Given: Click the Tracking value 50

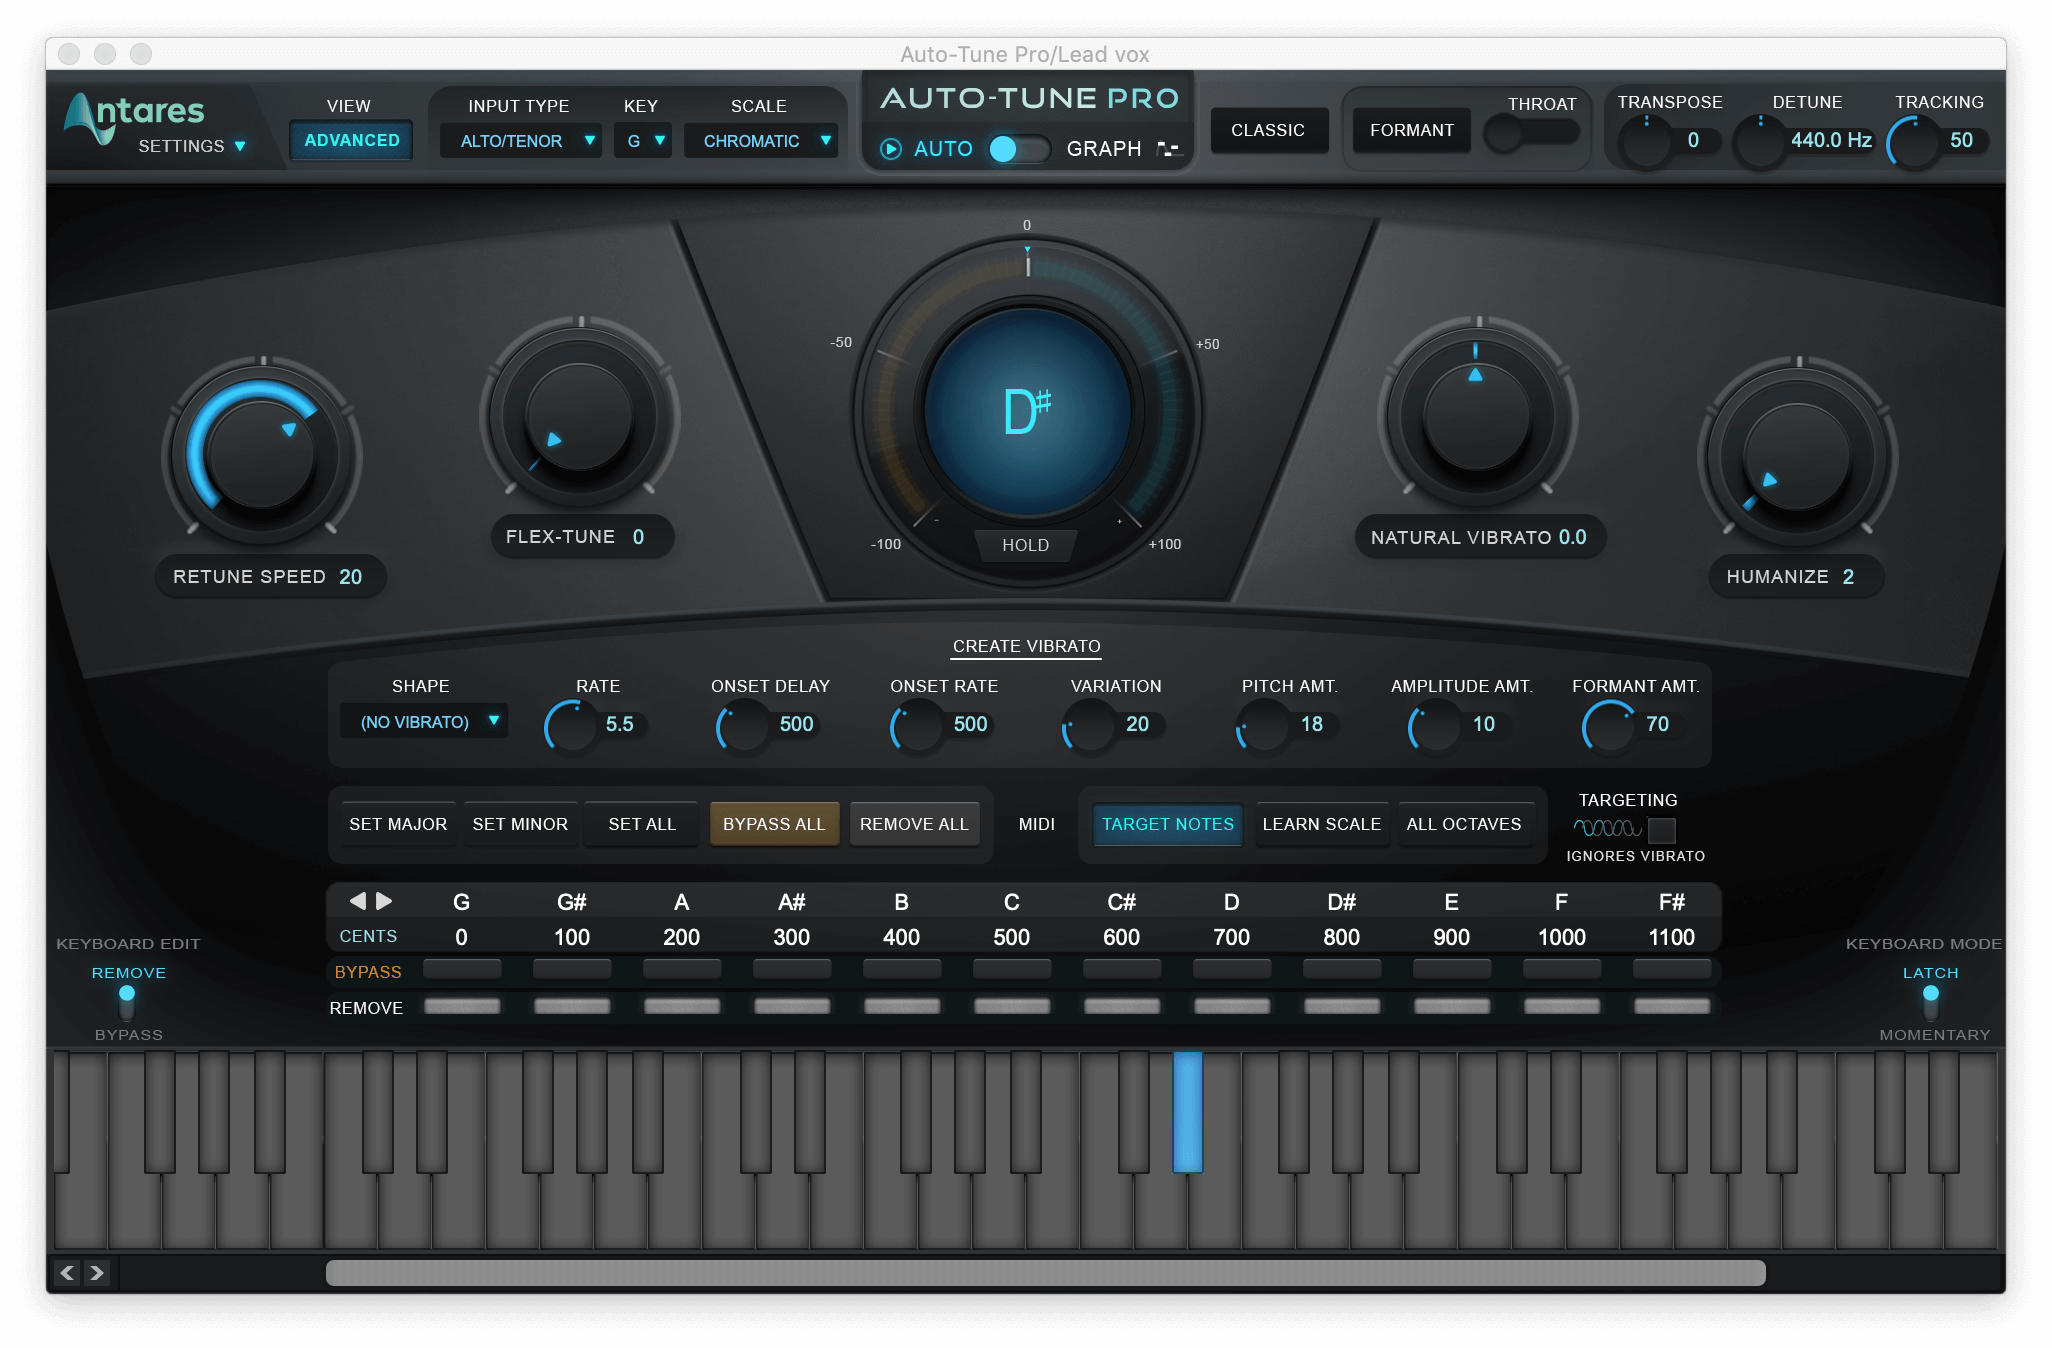Looking at the screenshot, I should click(x=1961, y=140).
